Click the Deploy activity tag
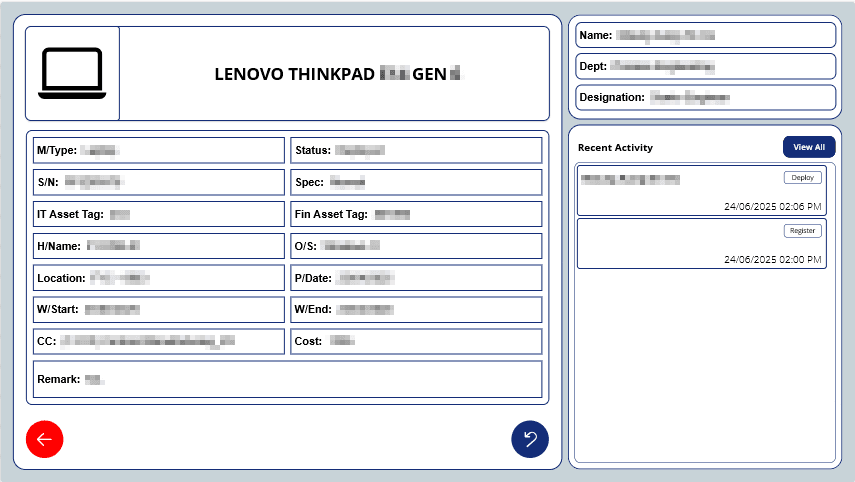This screenshot has height=482, width=855. point(802,177)
